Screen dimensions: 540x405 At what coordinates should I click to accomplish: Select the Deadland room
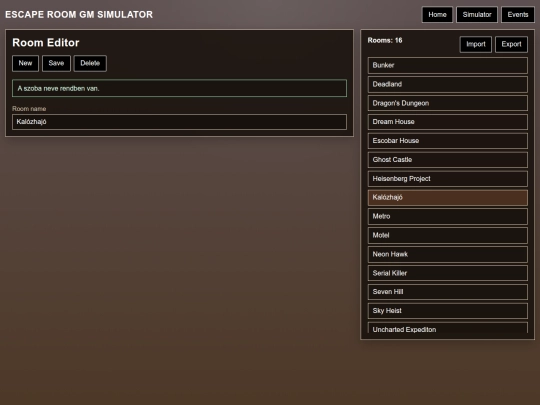coord(448,84)
